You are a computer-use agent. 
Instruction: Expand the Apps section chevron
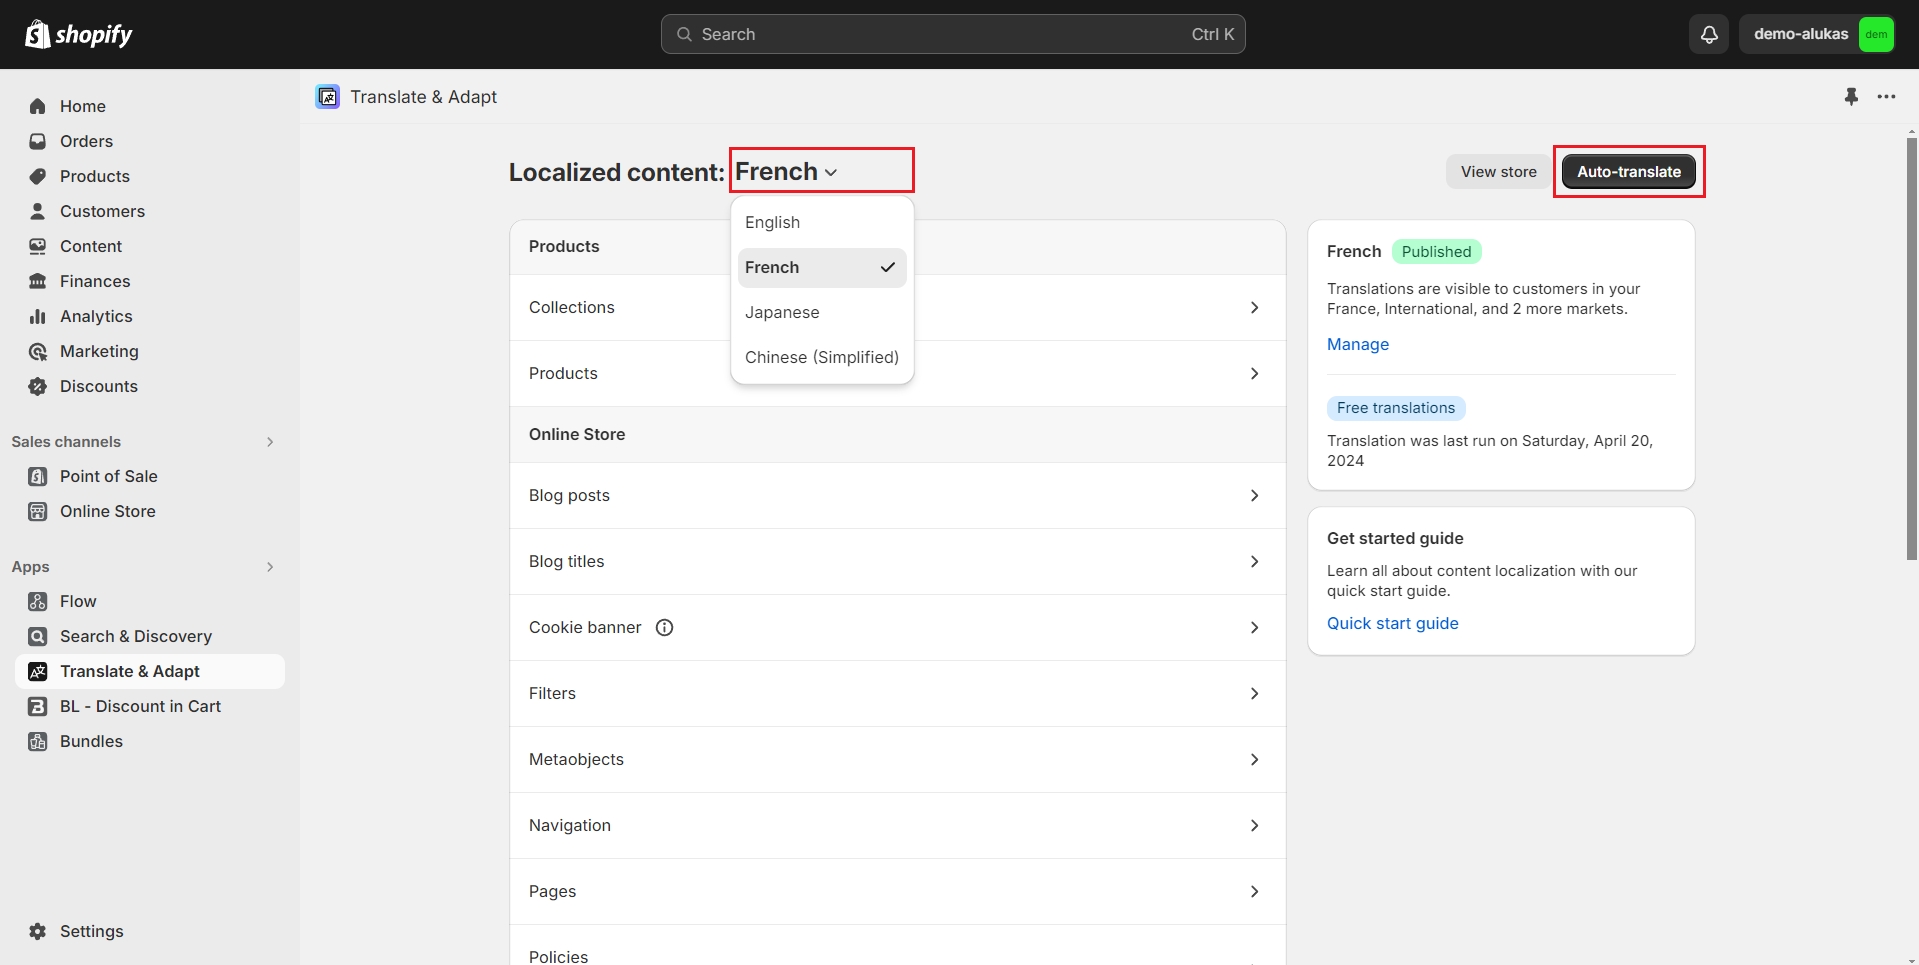click(270, 567)
